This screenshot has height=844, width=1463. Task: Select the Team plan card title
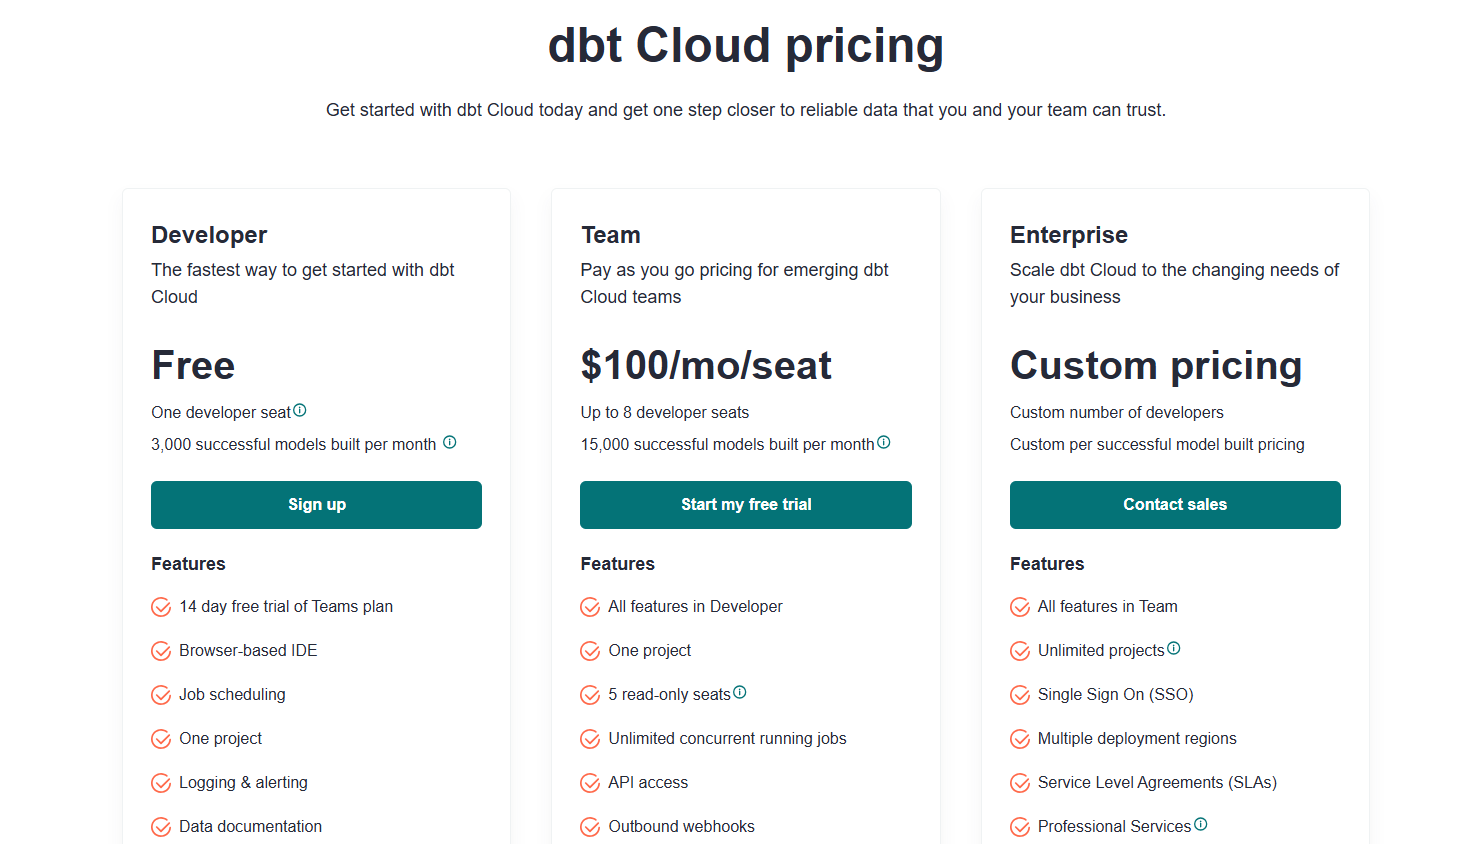pyautogui.click(x=610, y=234)
